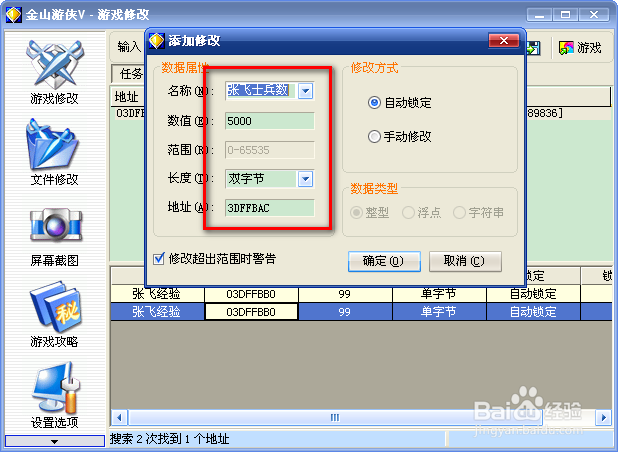This screenshot has width=618, height=452.
Task: Click 自动锁定 cell in the first row
Action: [533, 294]
